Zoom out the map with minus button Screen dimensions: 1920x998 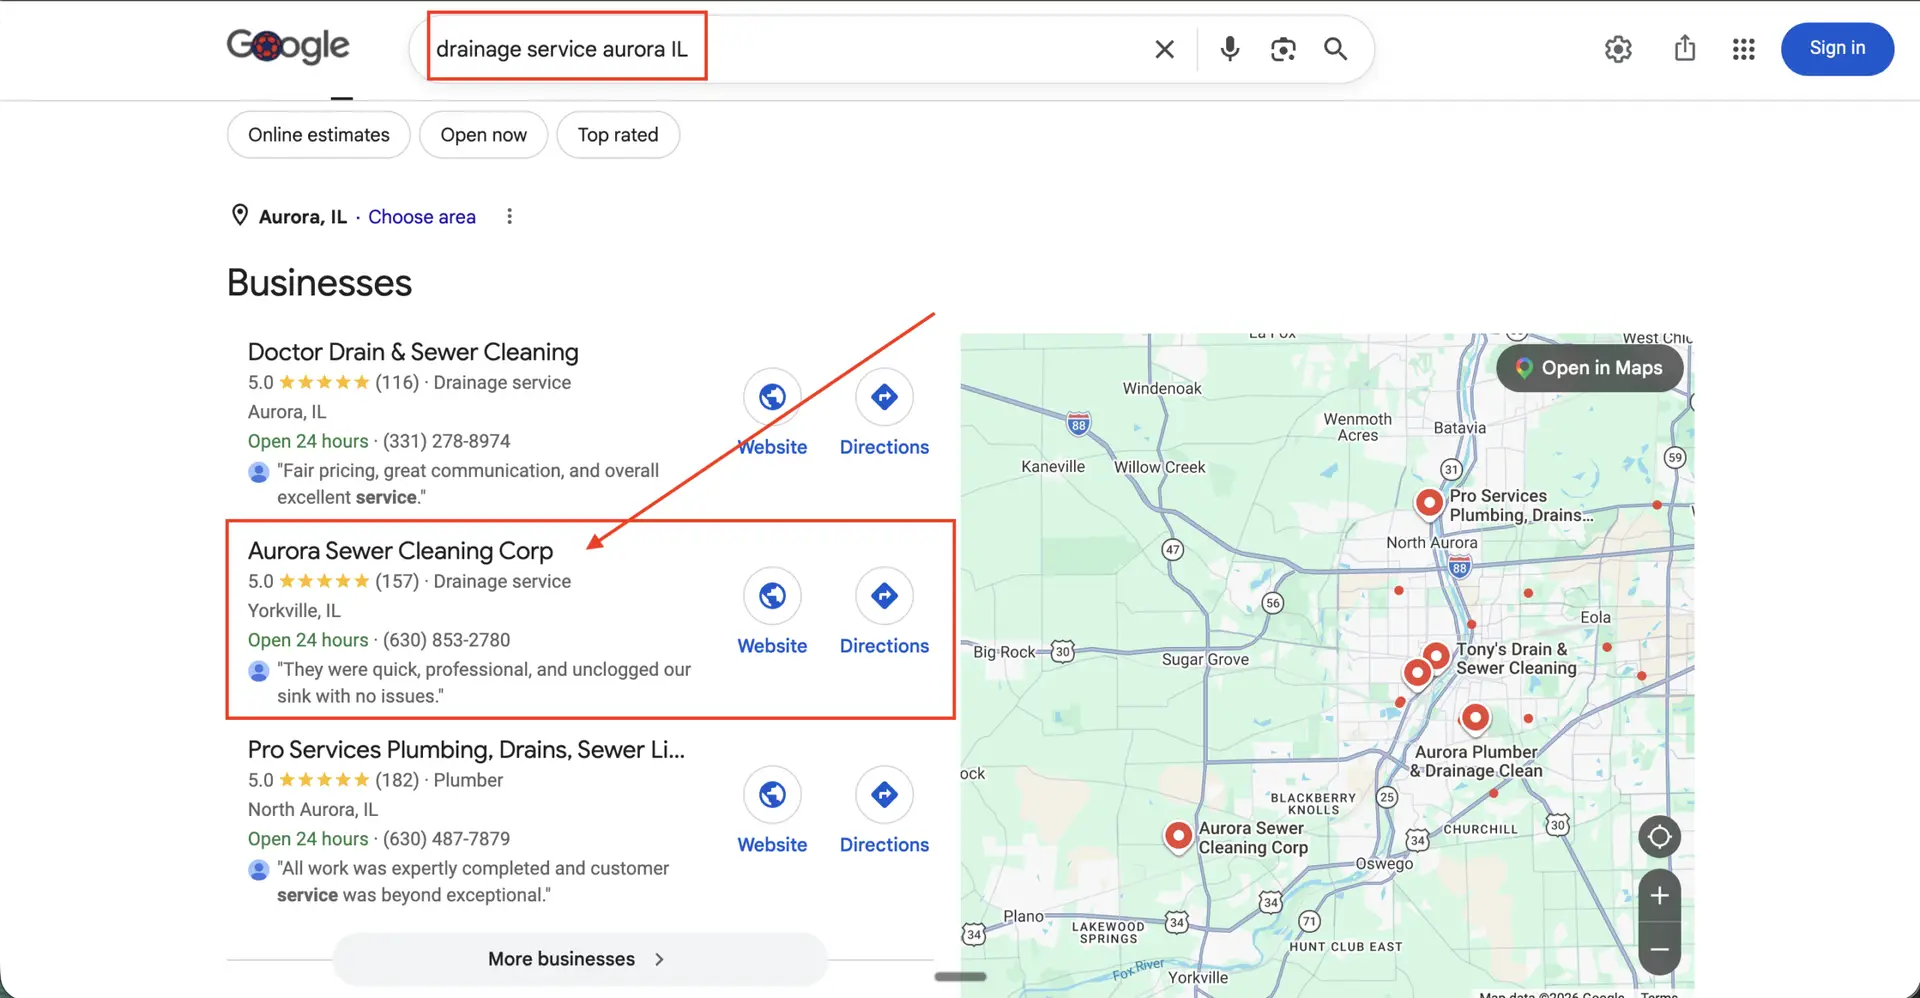[x=1660, y=949]
